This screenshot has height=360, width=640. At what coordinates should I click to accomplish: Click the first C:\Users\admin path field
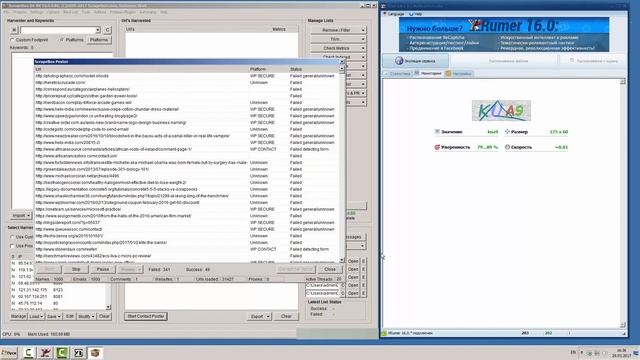(322, 285)
